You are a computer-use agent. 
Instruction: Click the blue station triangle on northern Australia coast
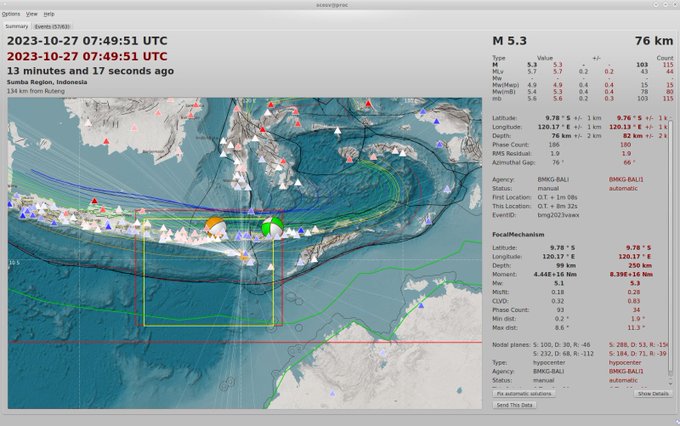coord(421,306)
